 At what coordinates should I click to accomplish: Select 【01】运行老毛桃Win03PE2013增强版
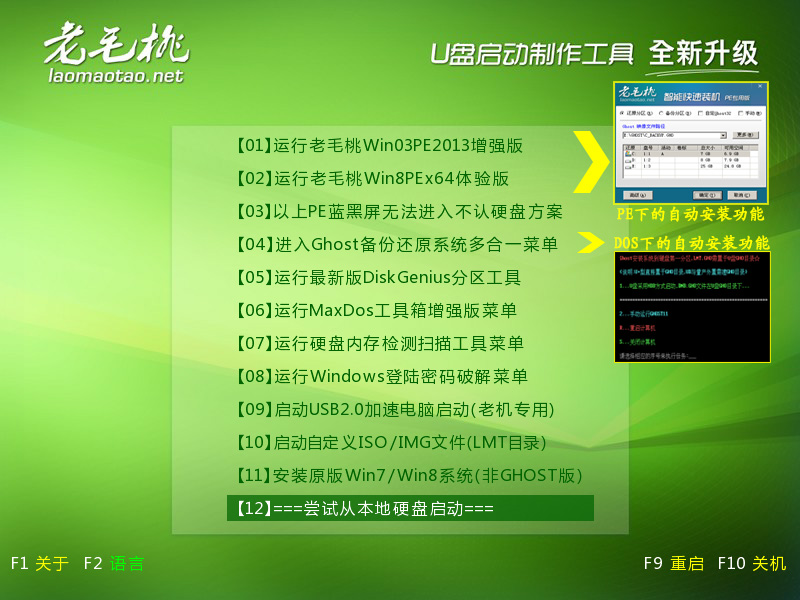pos(379,145)
